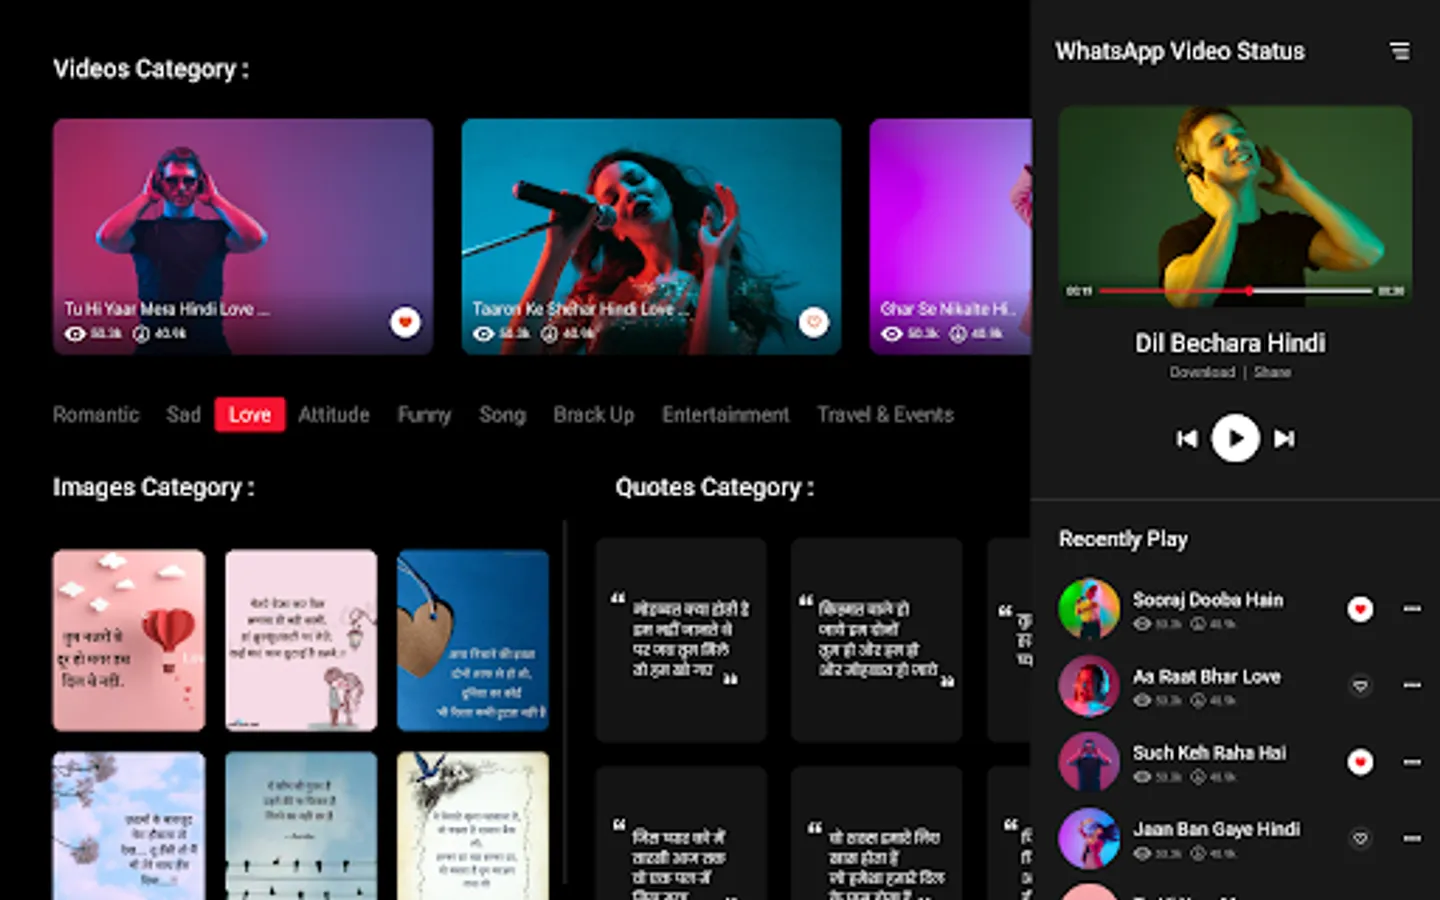Open more options for Jaan Ban Gaye Hindi

tap(1412, 838)
